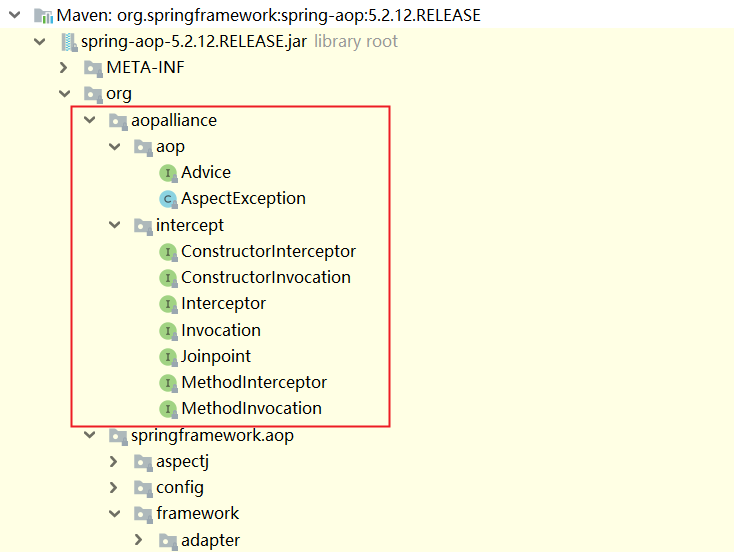The image size is (734, 552).
Task: Click the adapter package folder icon
Action: (x=168, y=541)
